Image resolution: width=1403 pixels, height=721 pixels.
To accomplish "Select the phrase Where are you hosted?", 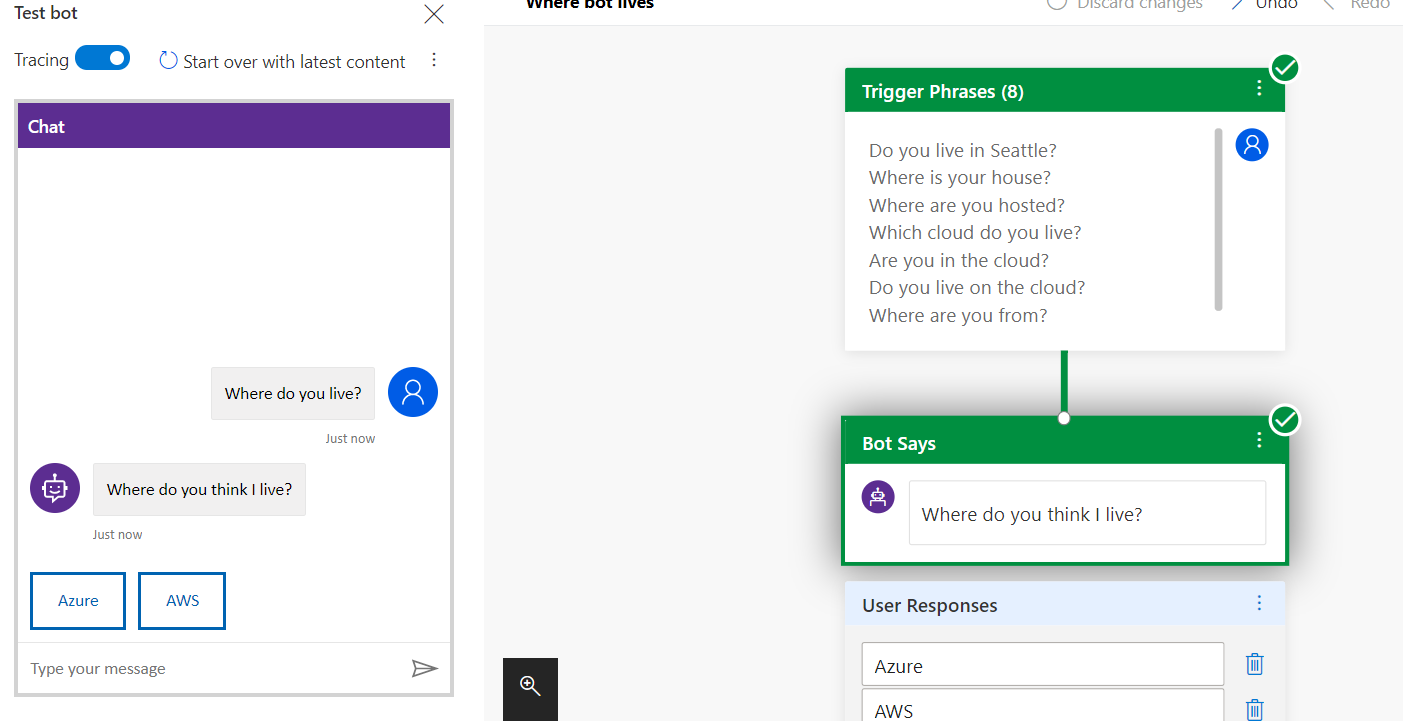I will coord(966,205).
